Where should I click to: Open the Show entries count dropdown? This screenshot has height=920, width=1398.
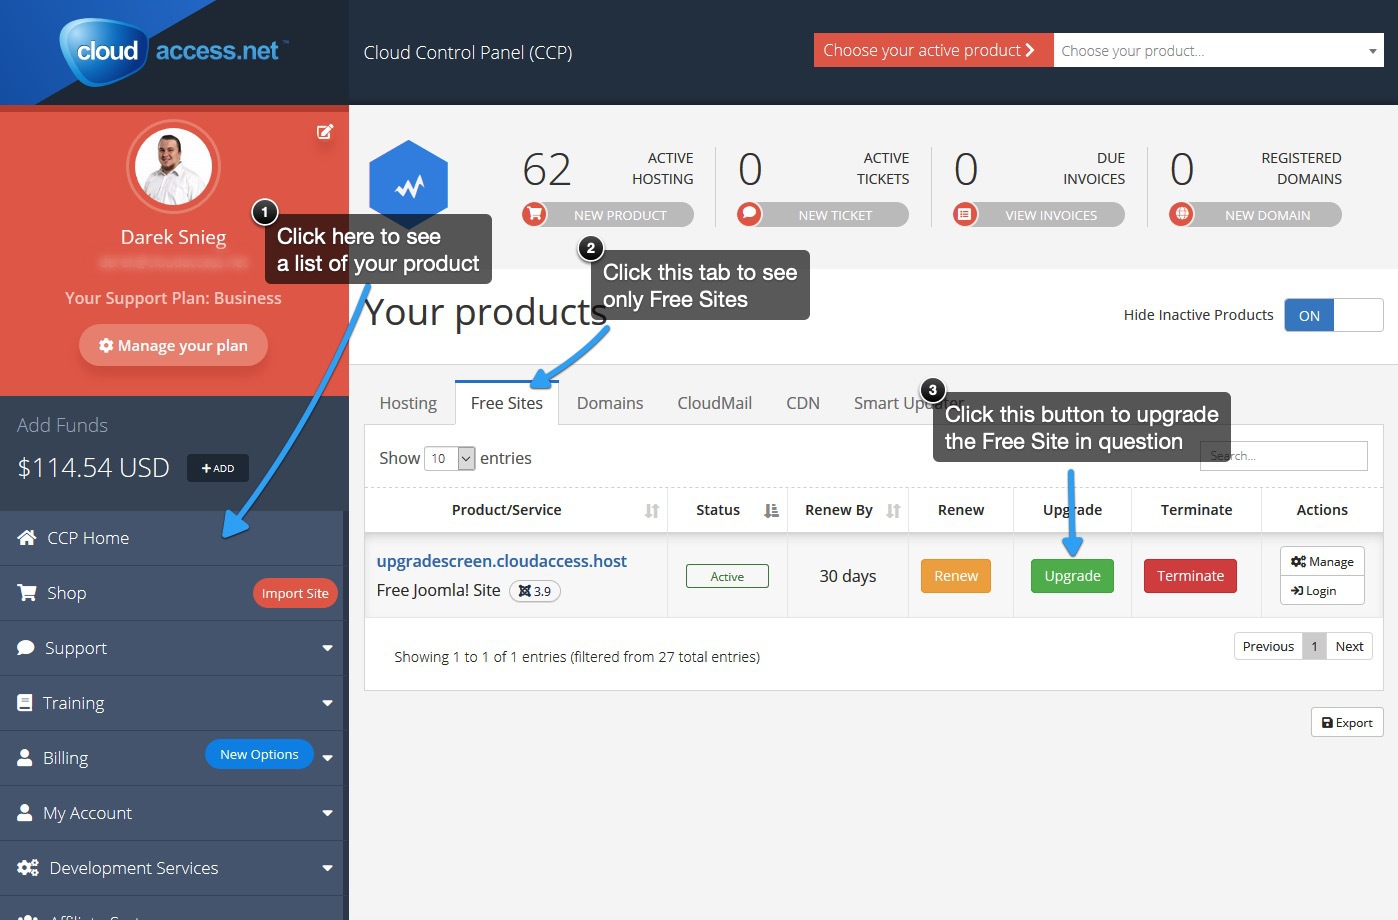click(x=450, y=458)
